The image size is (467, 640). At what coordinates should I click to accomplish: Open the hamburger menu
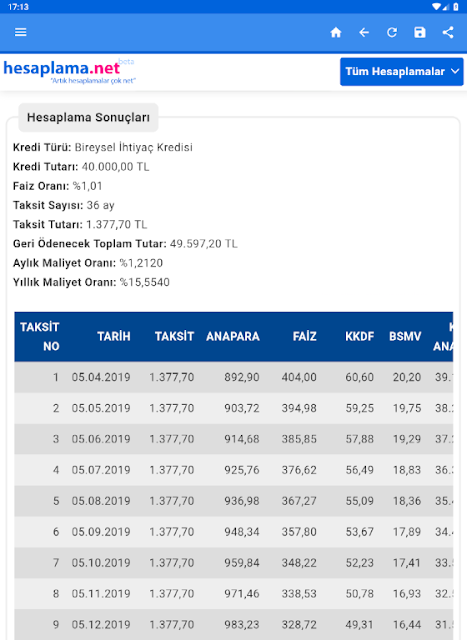[20, 32]
